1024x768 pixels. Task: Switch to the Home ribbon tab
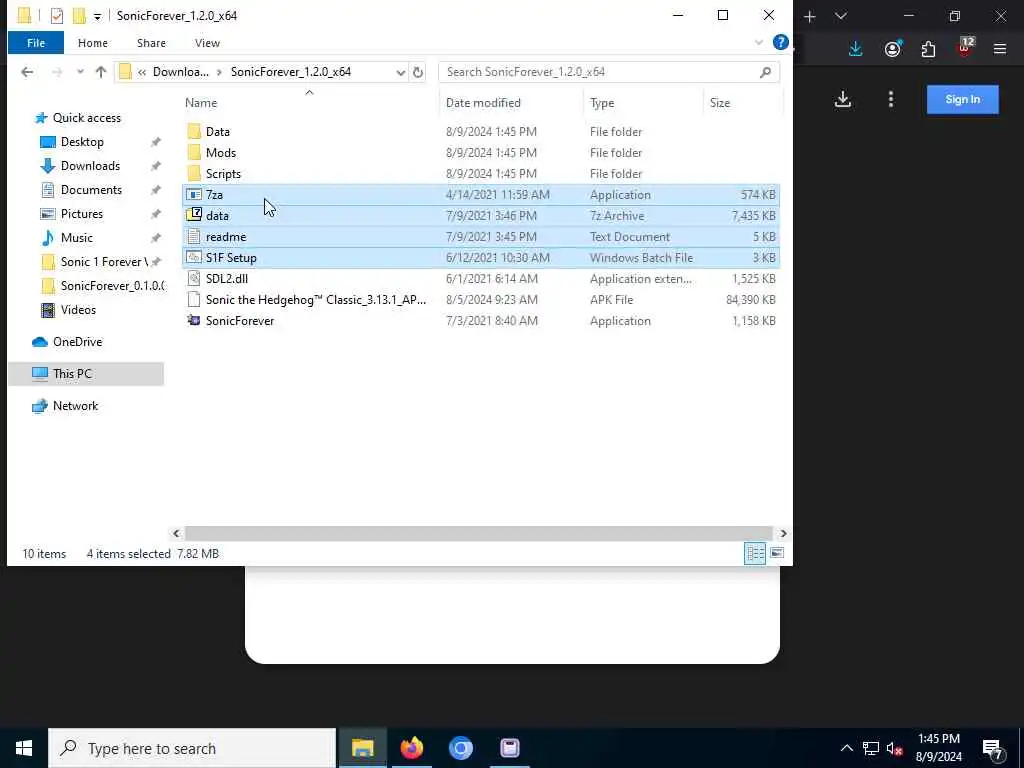[93, 42]
